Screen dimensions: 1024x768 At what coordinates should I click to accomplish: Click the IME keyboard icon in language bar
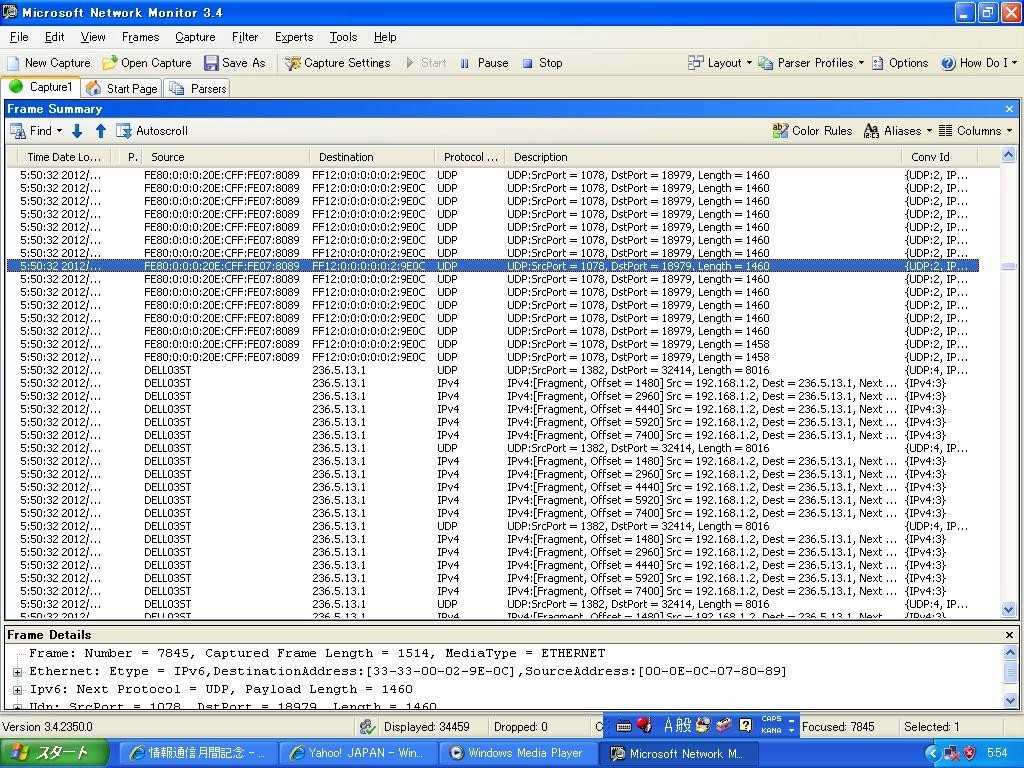(624, 726)
